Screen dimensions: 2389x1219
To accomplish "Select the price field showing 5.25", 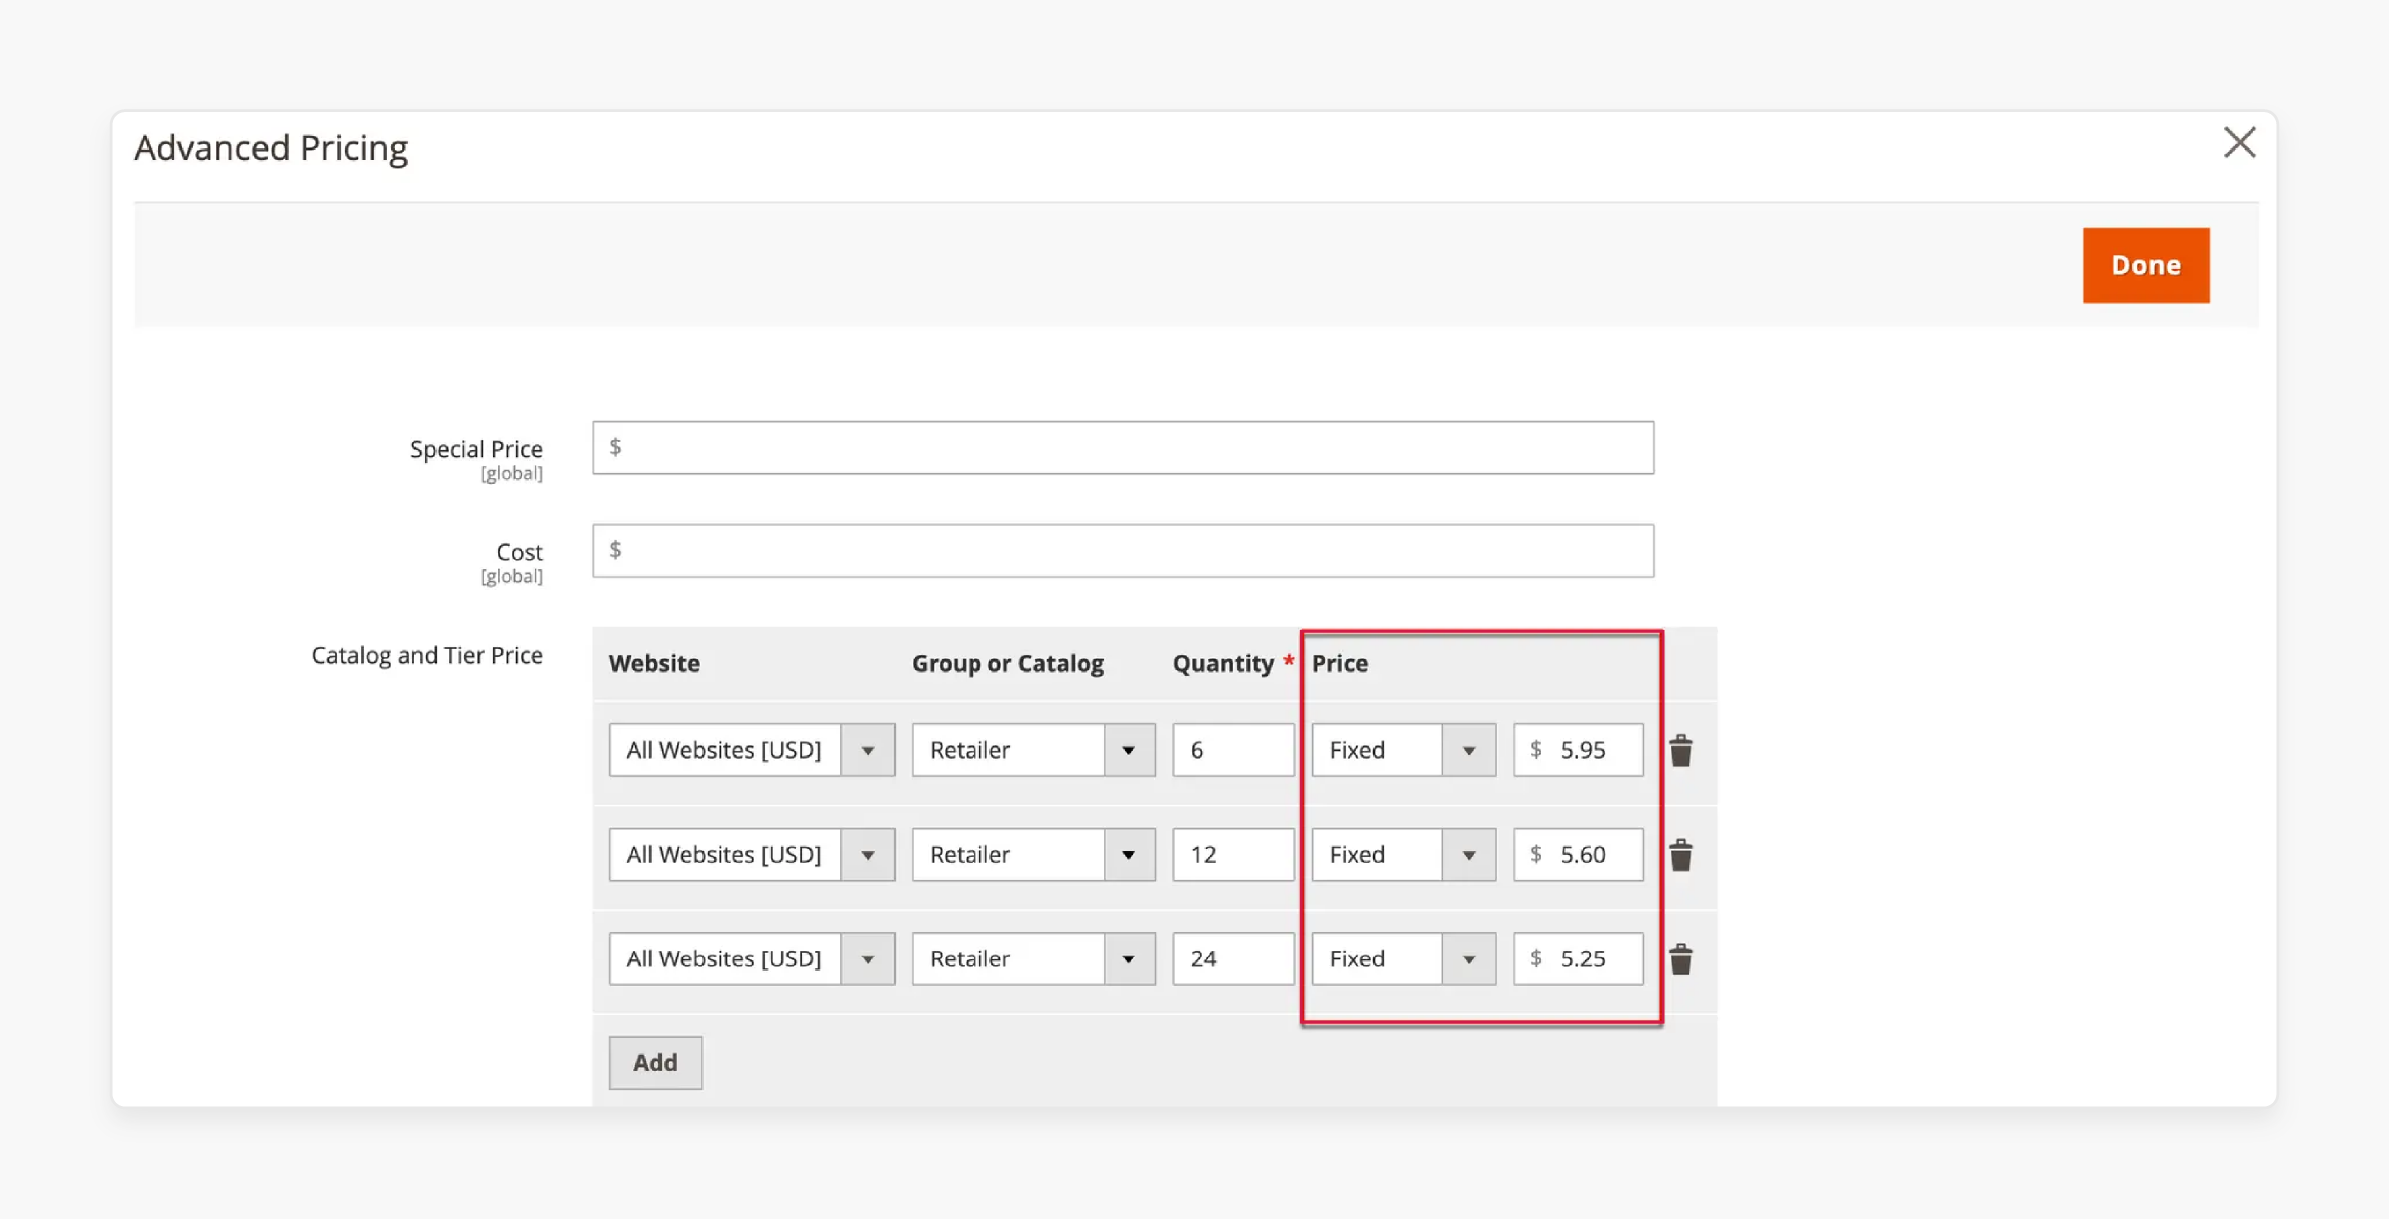I will pyautogui.click(x=1578, y=958).
